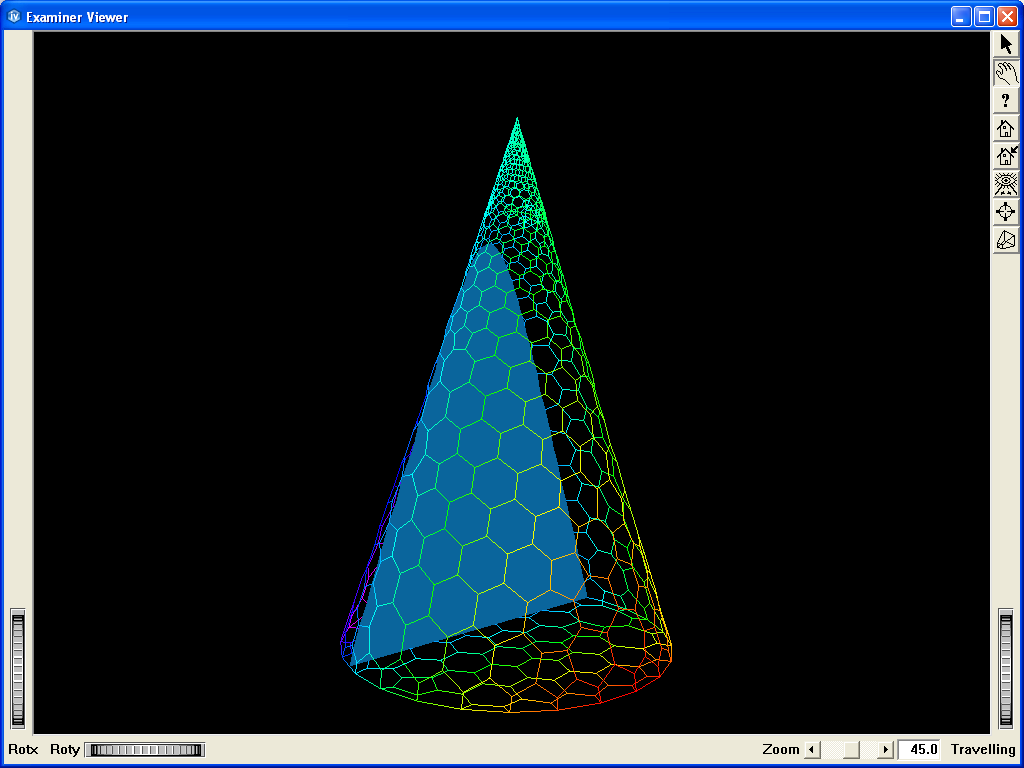Click the Zoom value field showing 45.0
This screenshot has width=1024, height=768.
point(919,750)
